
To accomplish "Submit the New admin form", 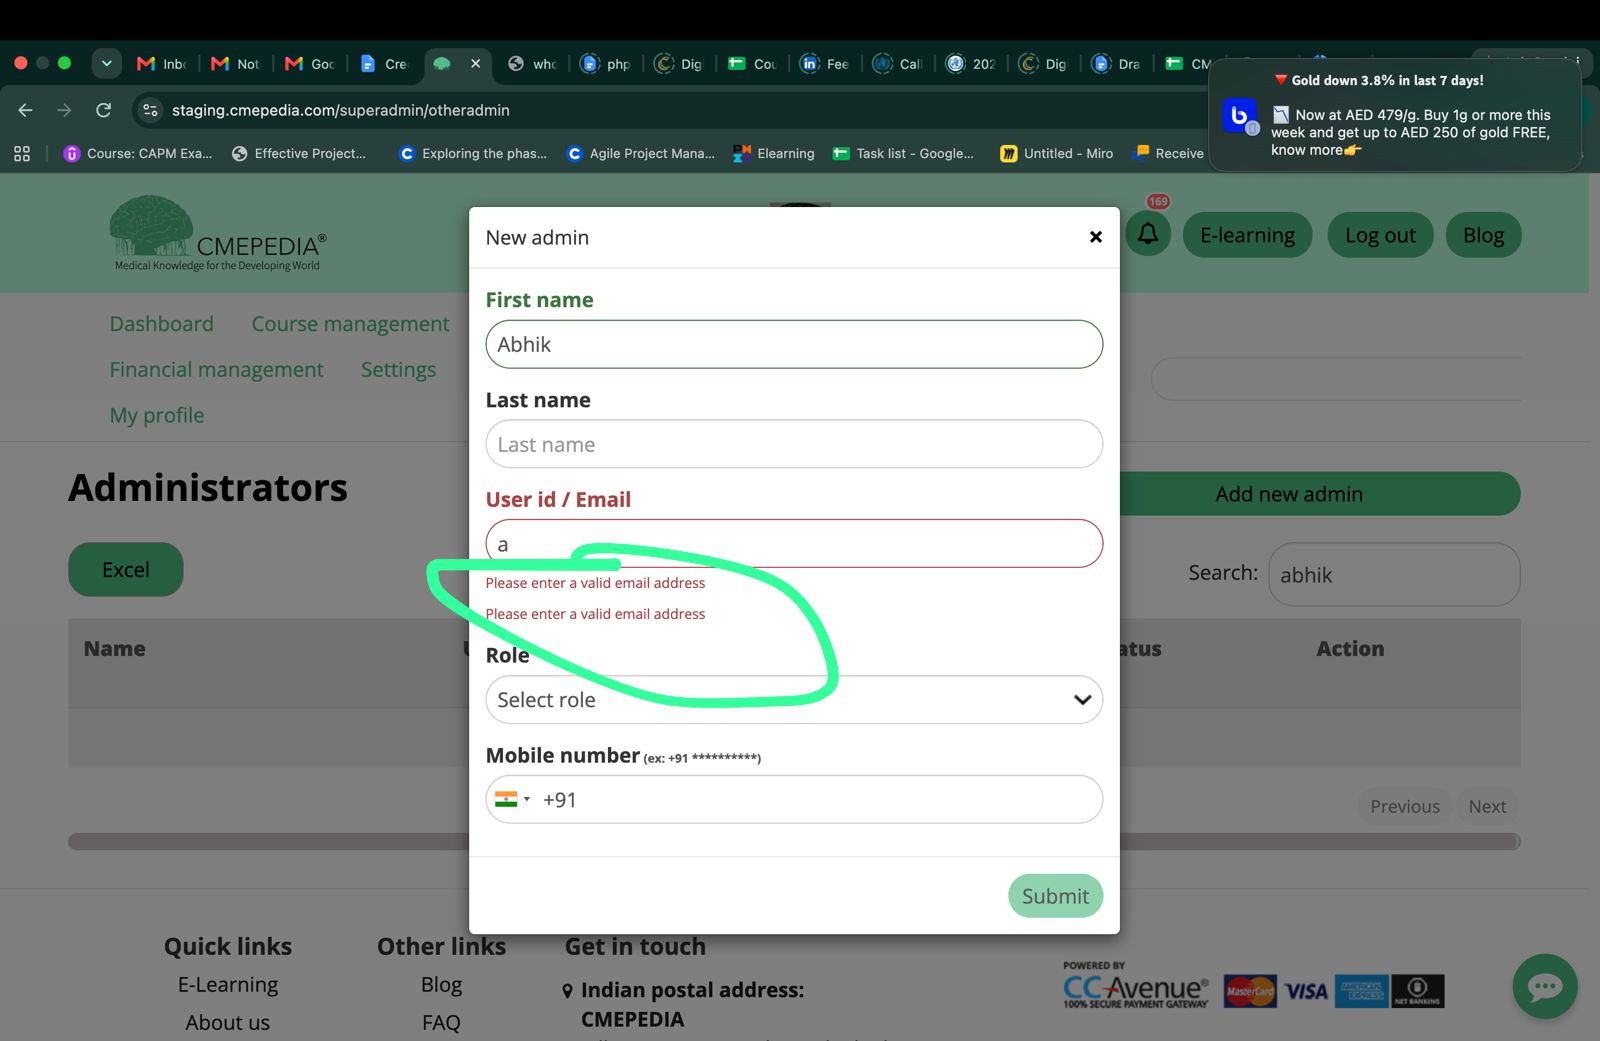I will (1055, 896).
